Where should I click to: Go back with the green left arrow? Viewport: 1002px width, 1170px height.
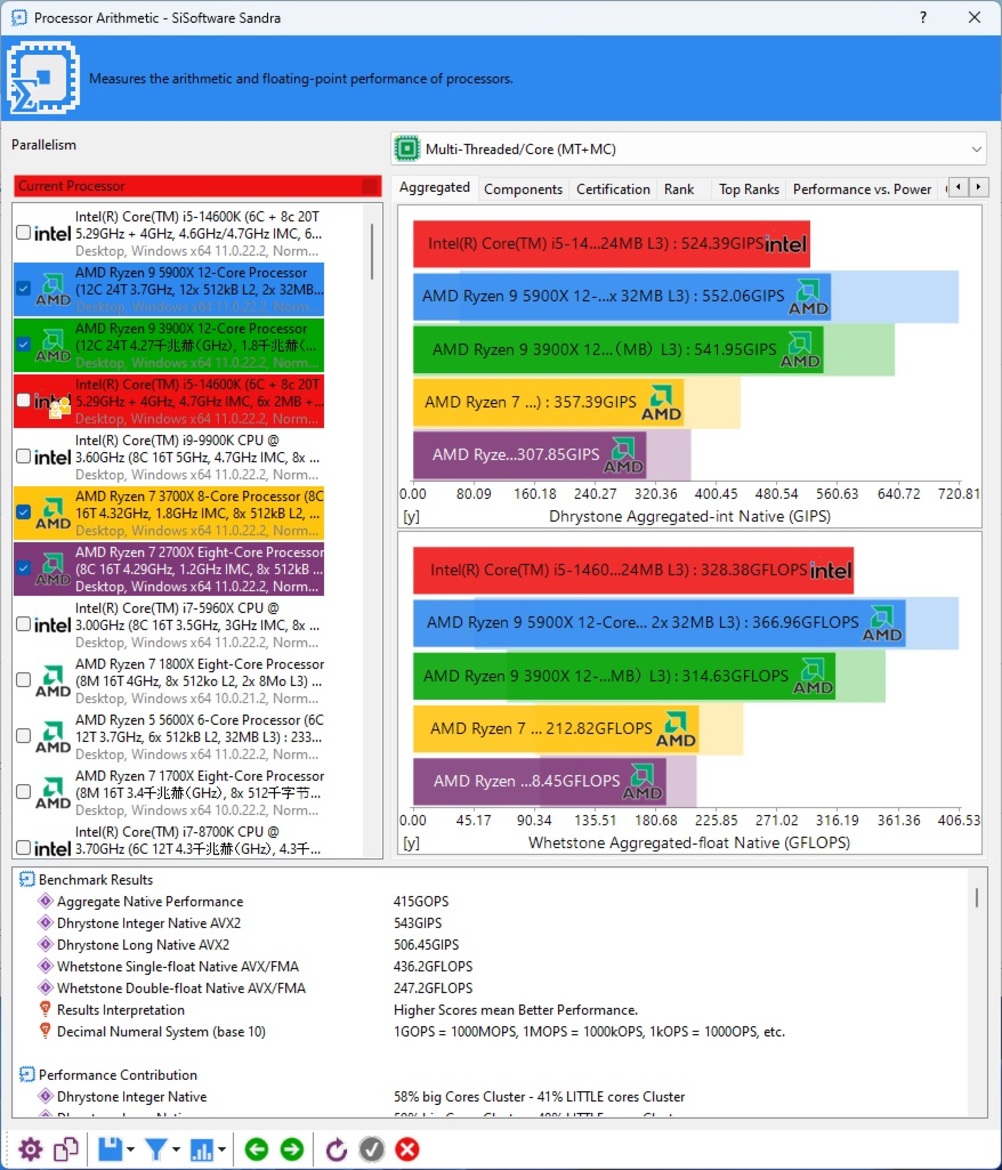click(x=257, y=1149)
